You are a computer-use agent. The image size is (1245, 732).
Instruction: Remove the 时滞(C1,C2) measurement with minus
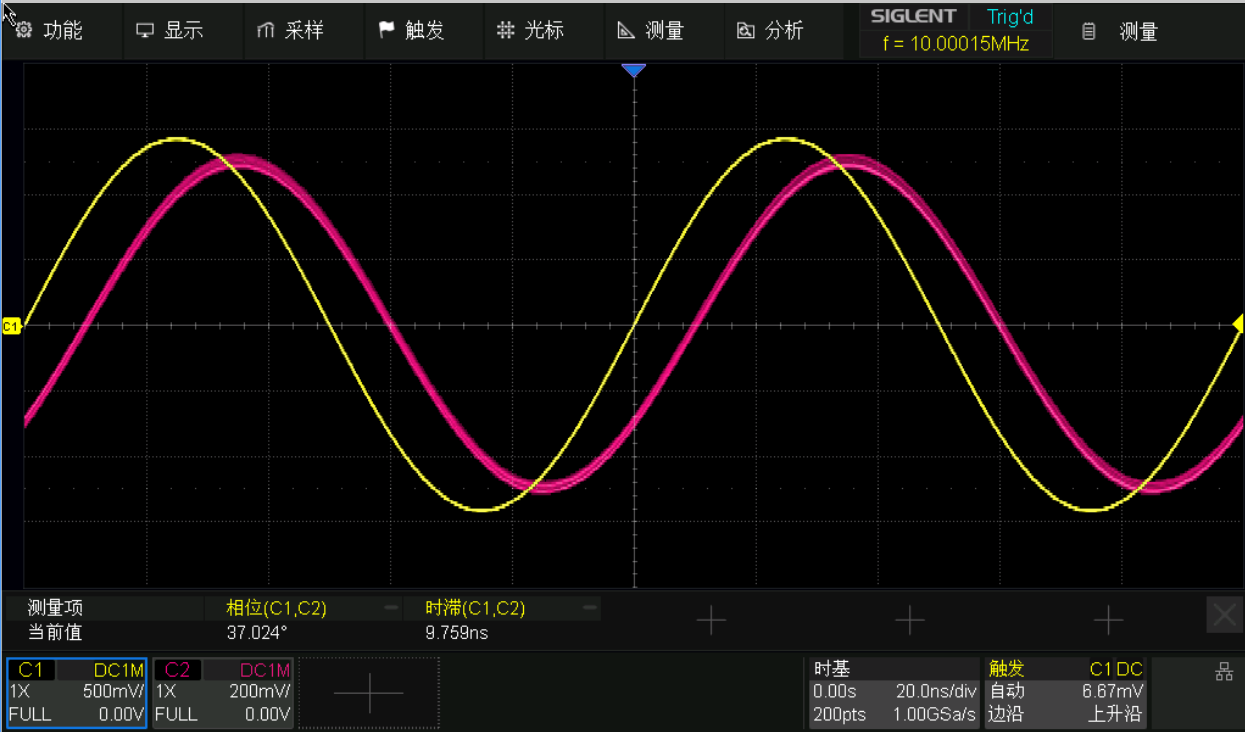coord(590,608)
